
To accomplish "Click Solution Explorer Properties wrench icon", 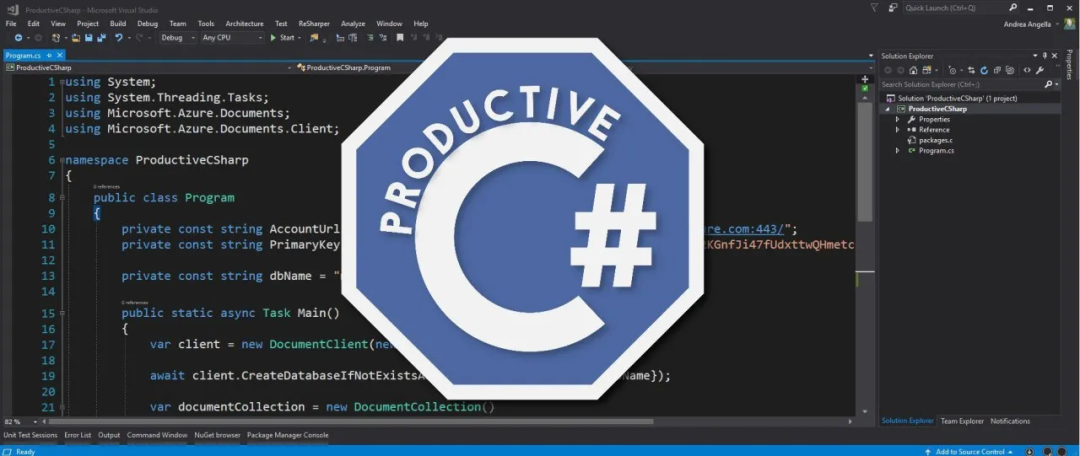I will 1040,70.
